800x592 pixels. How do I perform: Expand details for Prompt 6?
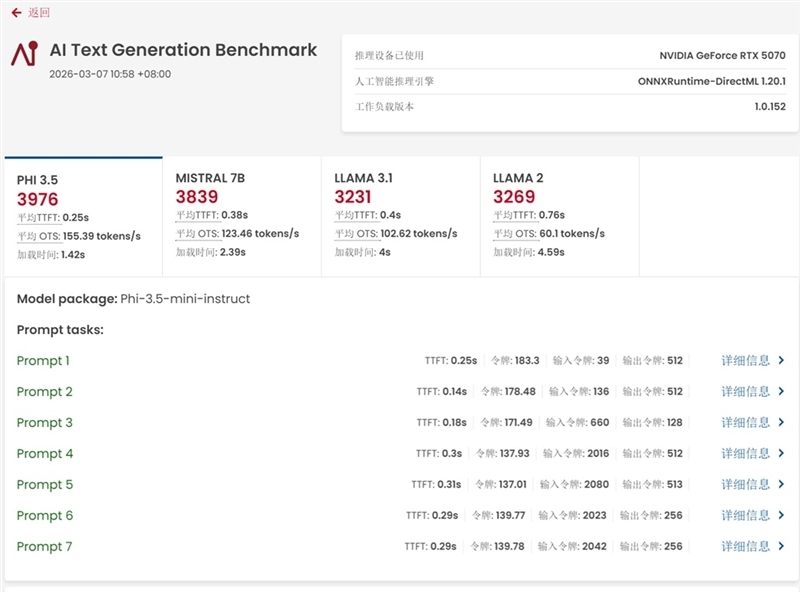point(743,516)
